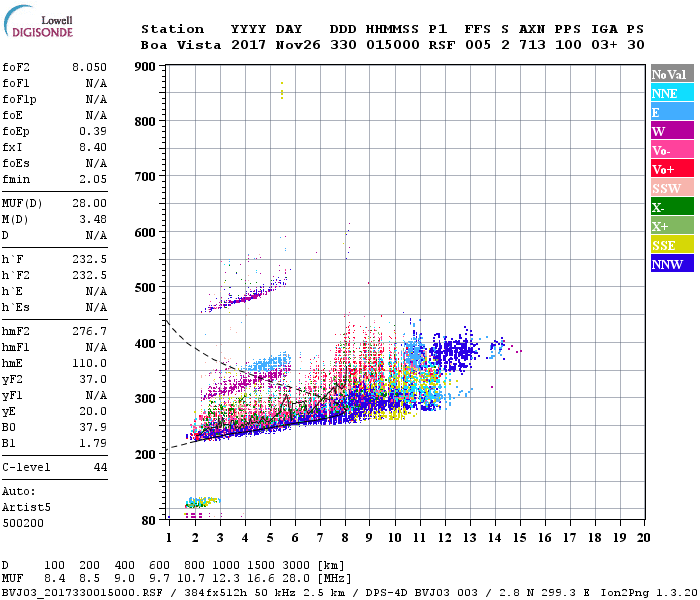
Task: Click the 20 MHz frequency axis label
Action: [x=643, y=538]
